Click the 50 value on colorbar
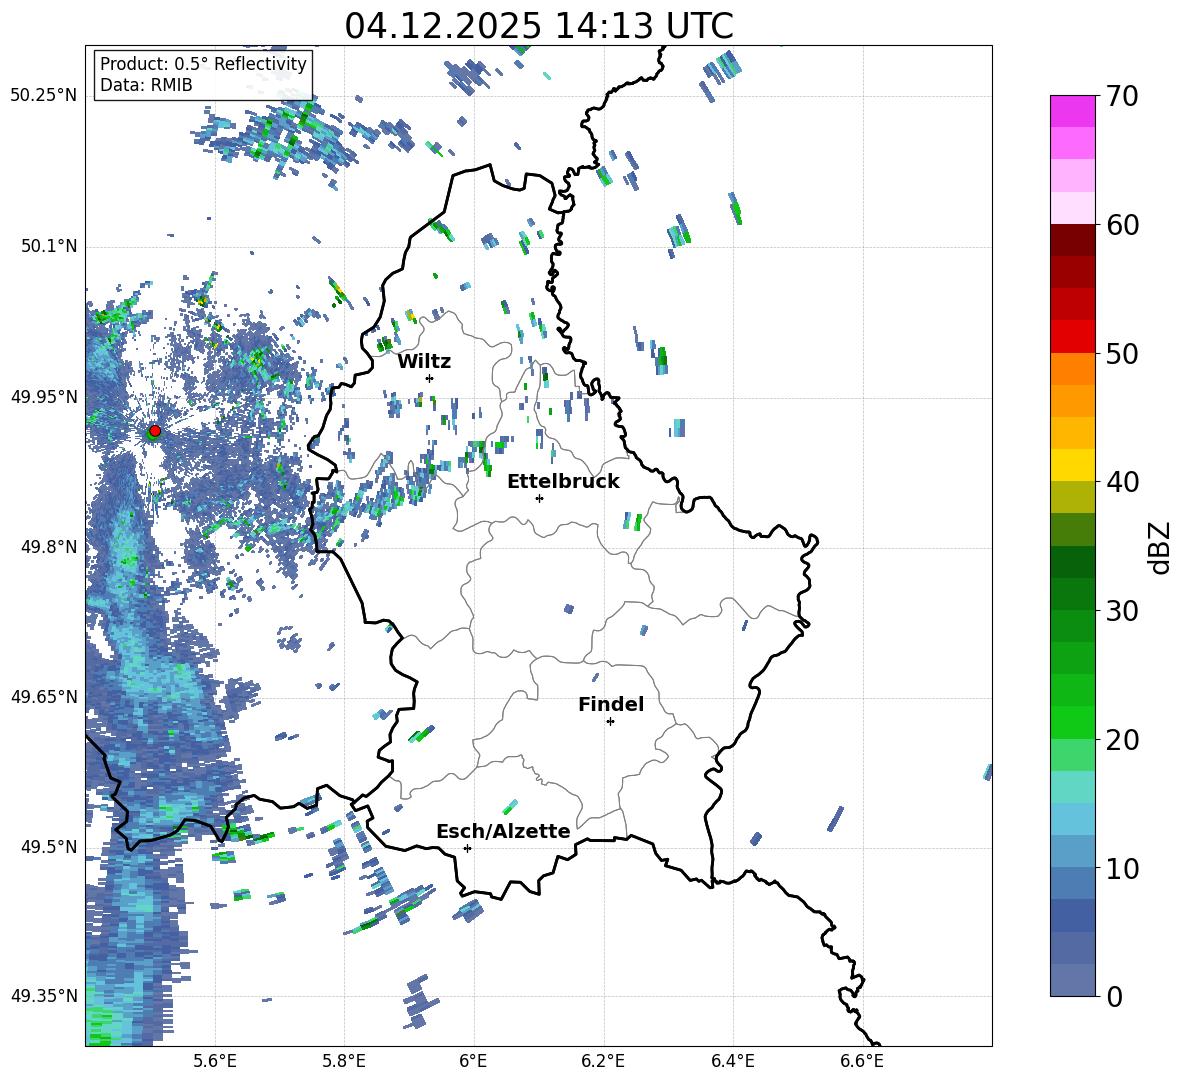 click(1122, 353)
